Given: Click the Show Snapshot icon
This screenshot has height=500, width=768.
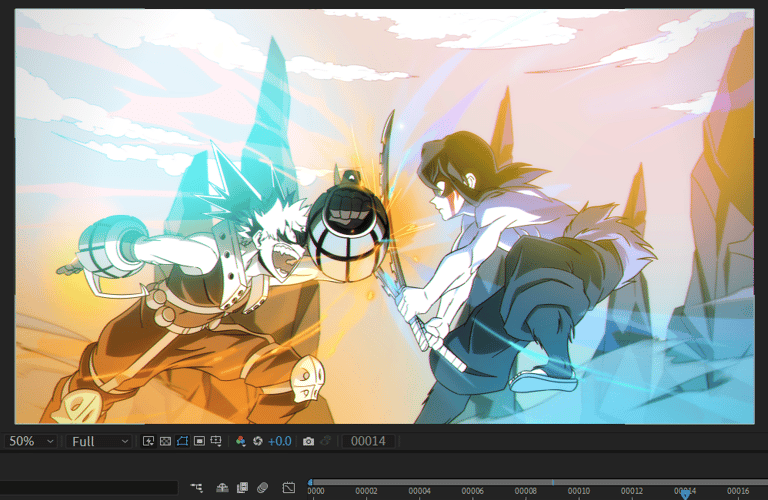Looking at the screenshot, I should [x=325, y=441].
